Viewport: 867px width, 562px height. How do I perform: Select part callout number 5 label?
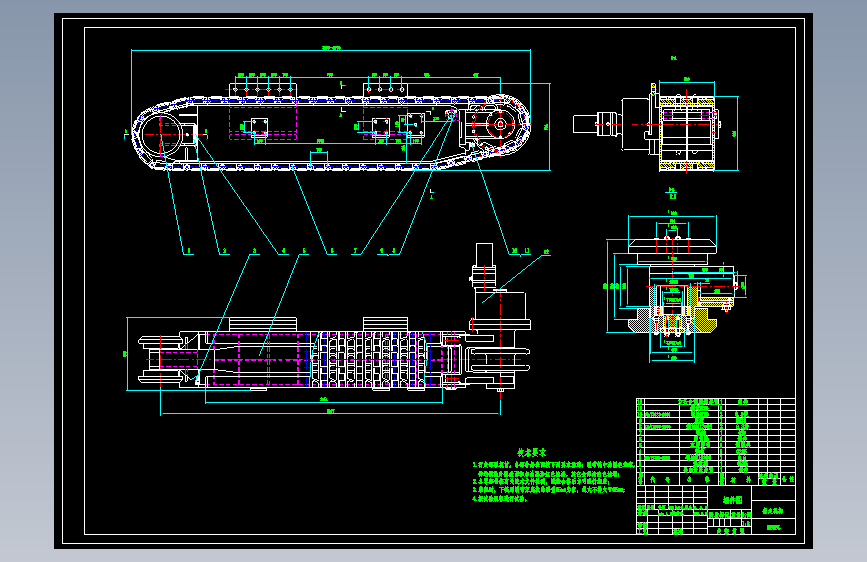coord(304,251)
